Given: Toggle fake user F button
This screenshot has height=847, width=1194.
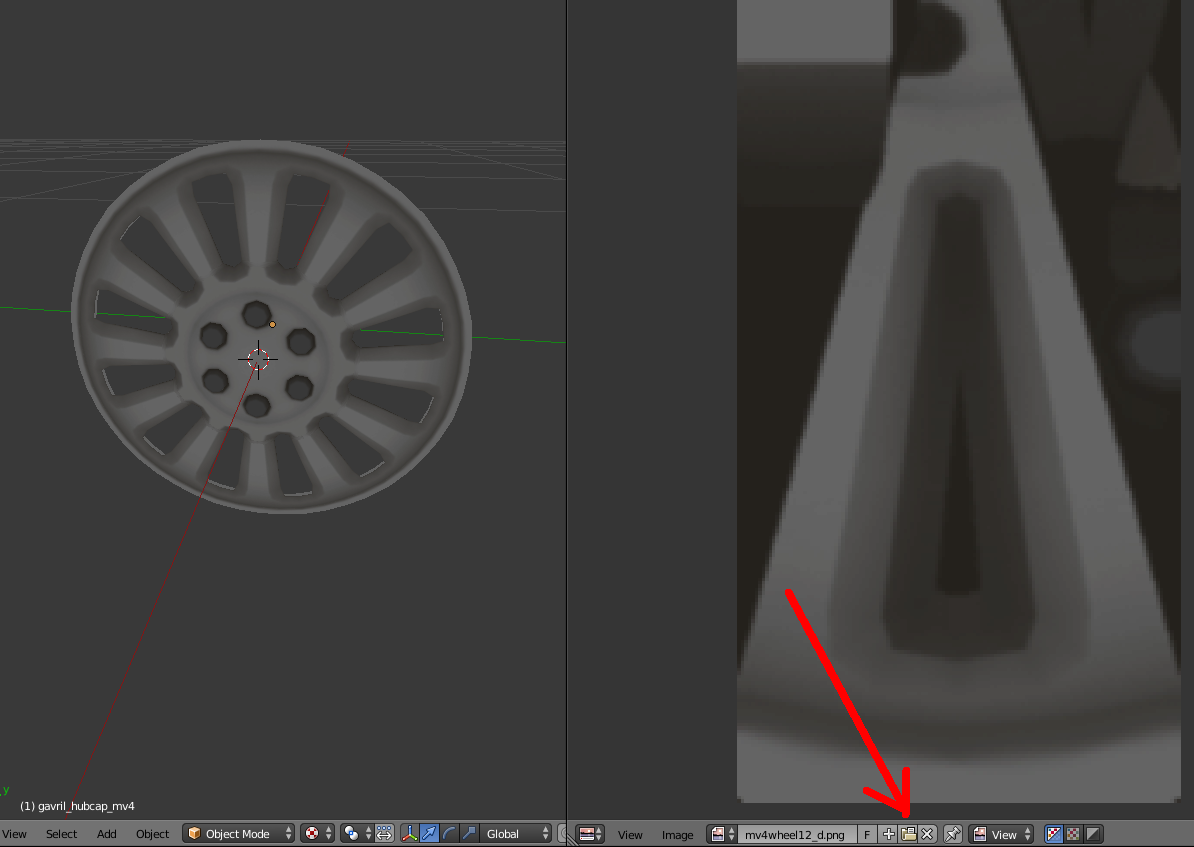Looking at the screenshot, I should 867,834.
